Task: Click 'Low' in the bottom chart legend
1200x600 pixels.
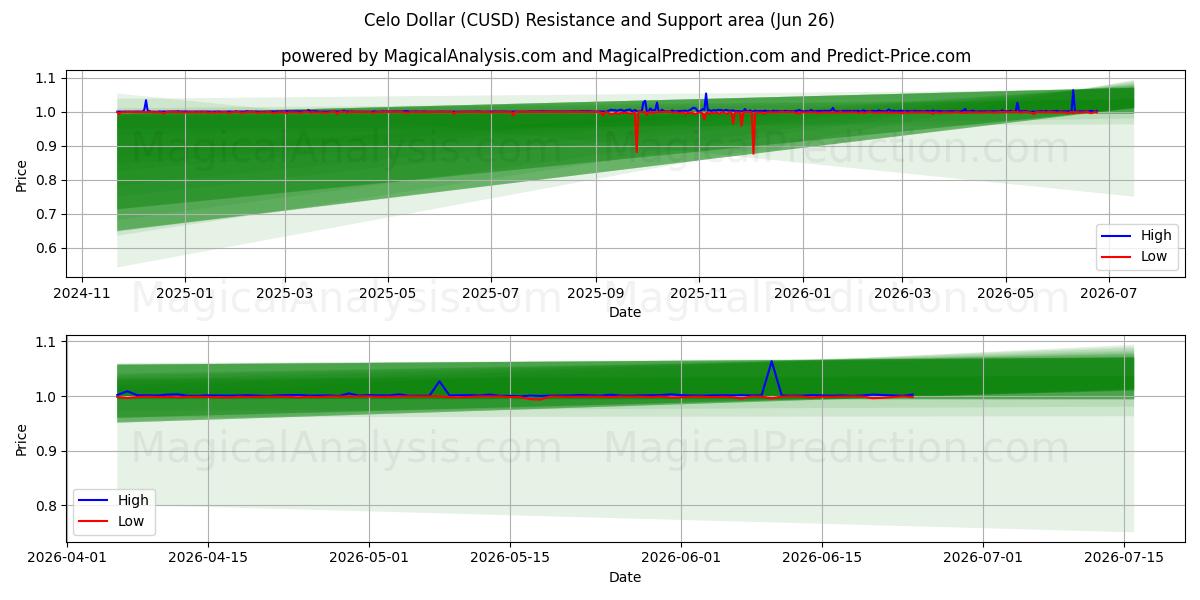Action: point(131,521)
